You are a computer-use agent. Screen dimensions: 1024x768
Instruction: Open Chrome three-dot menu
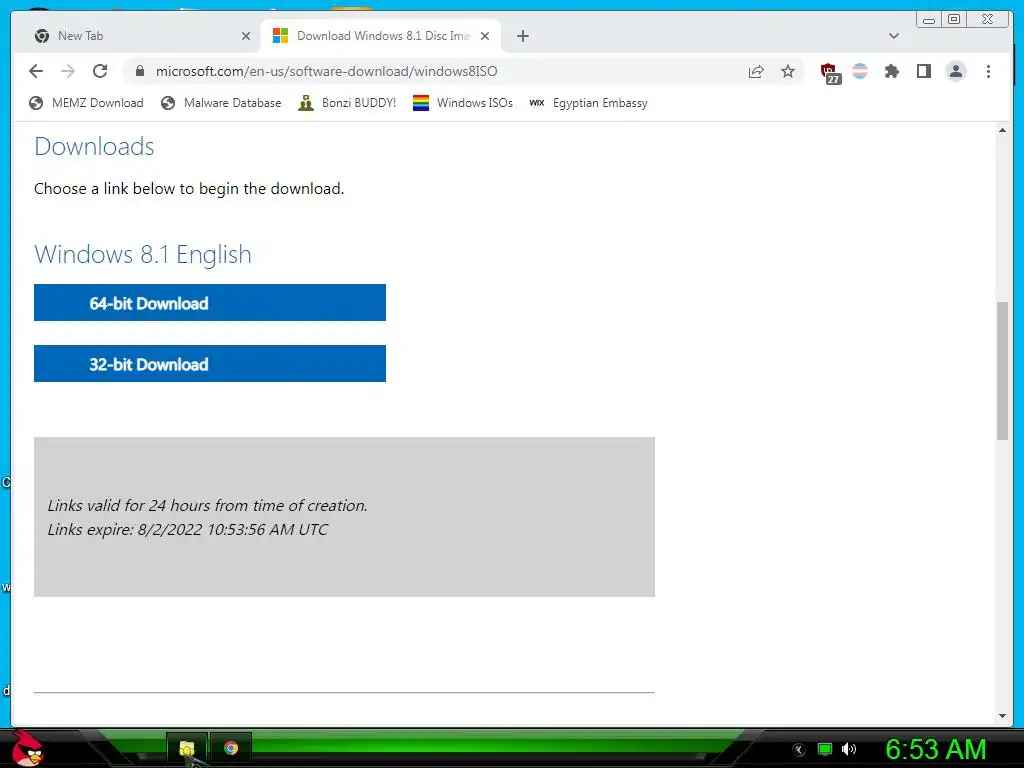point(988,71)
